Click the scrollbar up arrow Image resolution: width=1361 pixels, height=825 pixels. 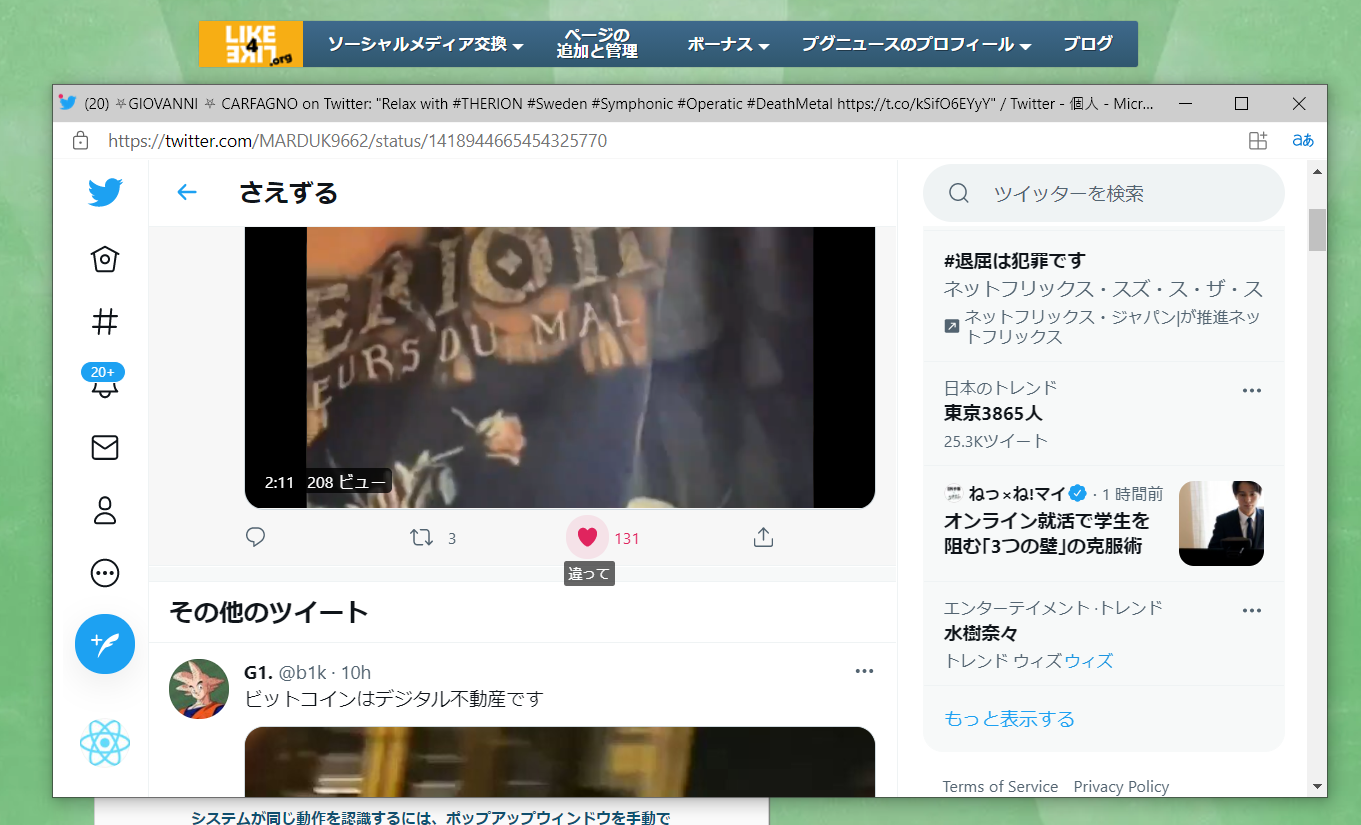point(1317,170)
